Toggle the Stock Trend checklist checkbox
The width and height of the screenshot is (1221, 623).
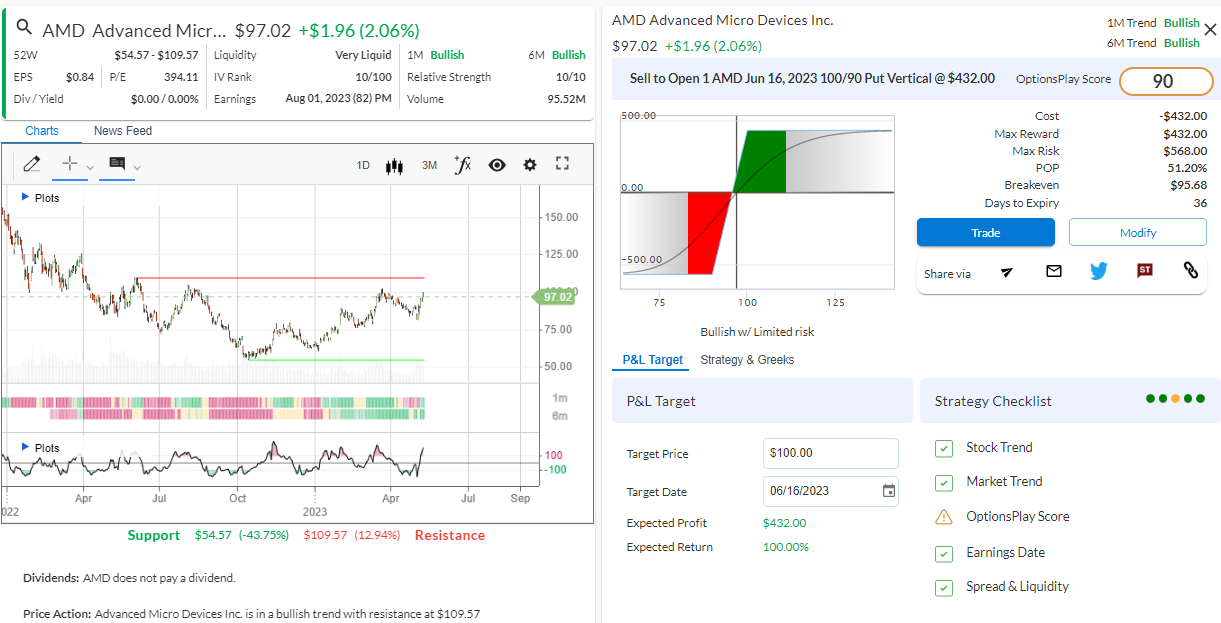pos(944,448)
